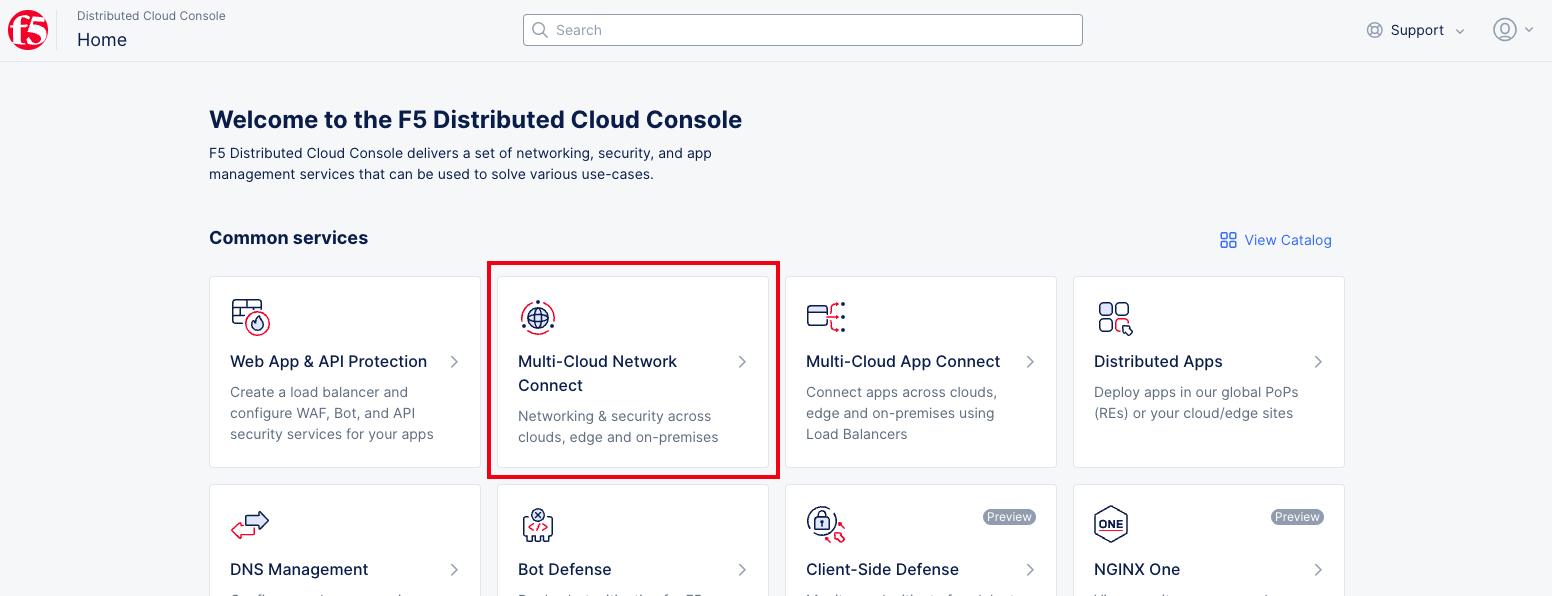Click inside the Search field
The image size is (1552, 596).
coord(800,29)
